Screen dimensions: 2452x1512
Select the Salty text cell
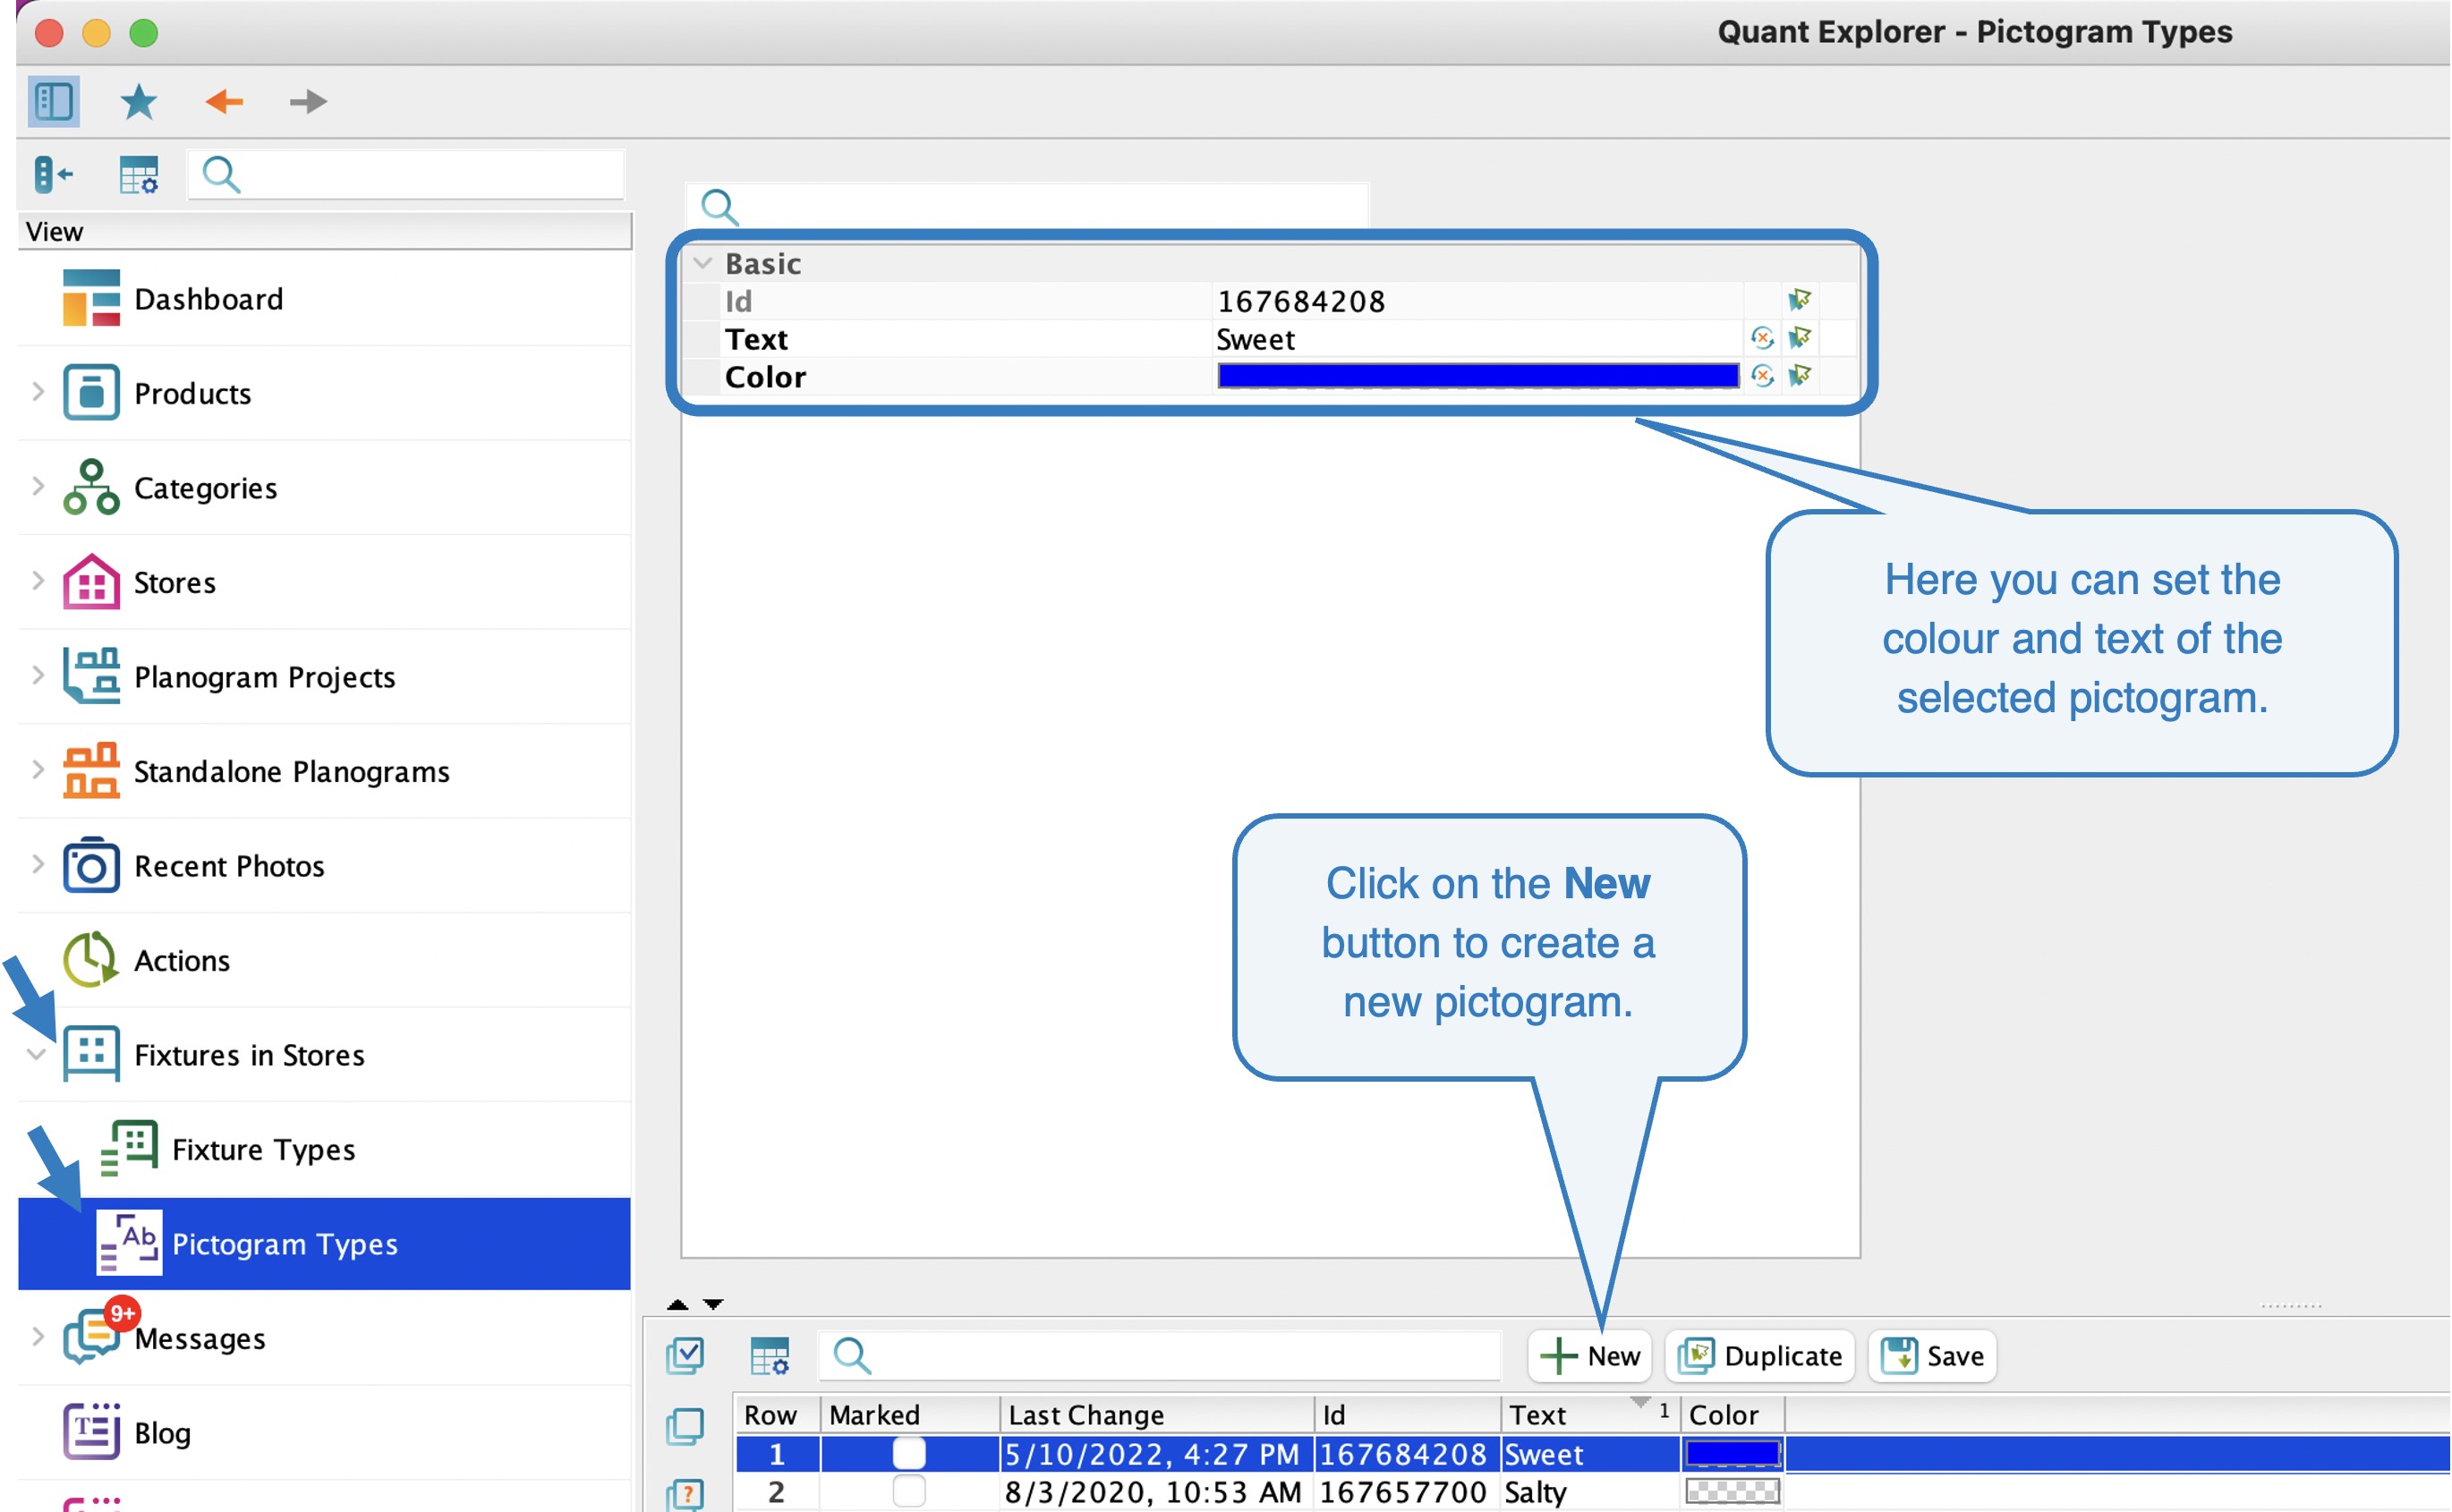click(x=1591, y=1492)
